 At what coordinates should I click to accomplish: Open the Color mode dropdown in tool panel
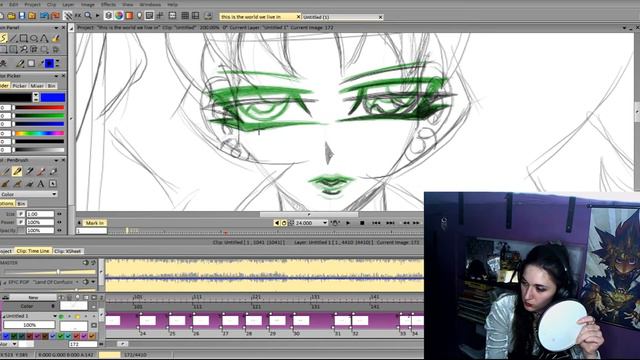tap(29, 194)
